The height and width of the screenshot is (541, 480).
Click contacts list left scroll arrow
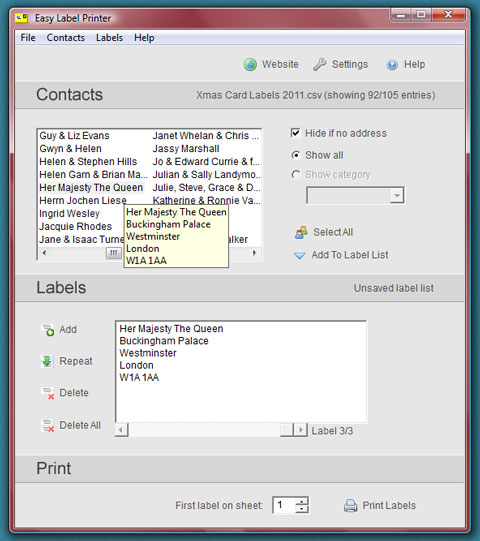pos(44,253)
